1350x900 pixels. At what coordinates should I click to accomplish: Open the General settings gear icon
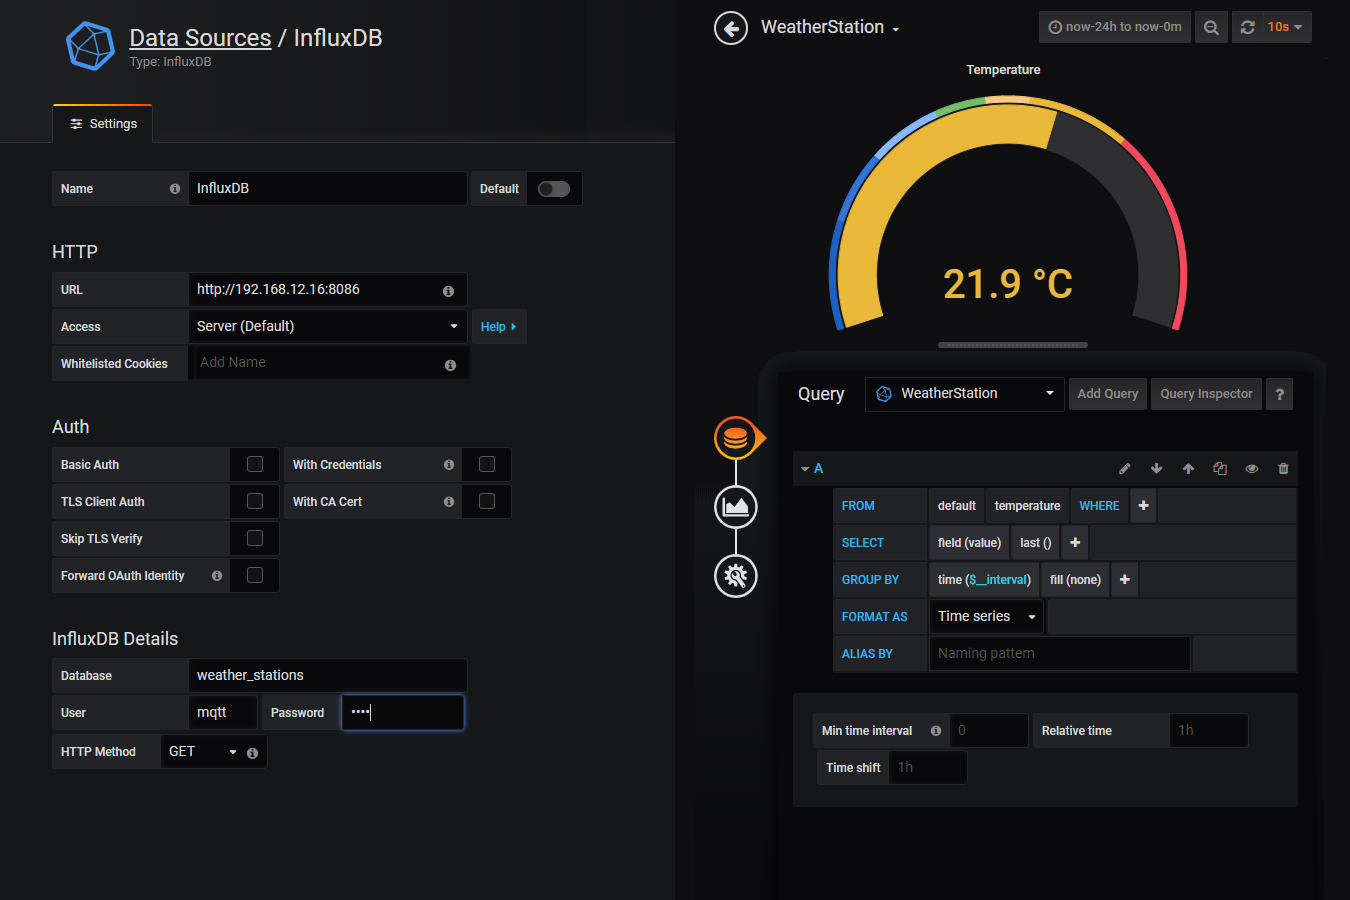(x=736, y=576)
